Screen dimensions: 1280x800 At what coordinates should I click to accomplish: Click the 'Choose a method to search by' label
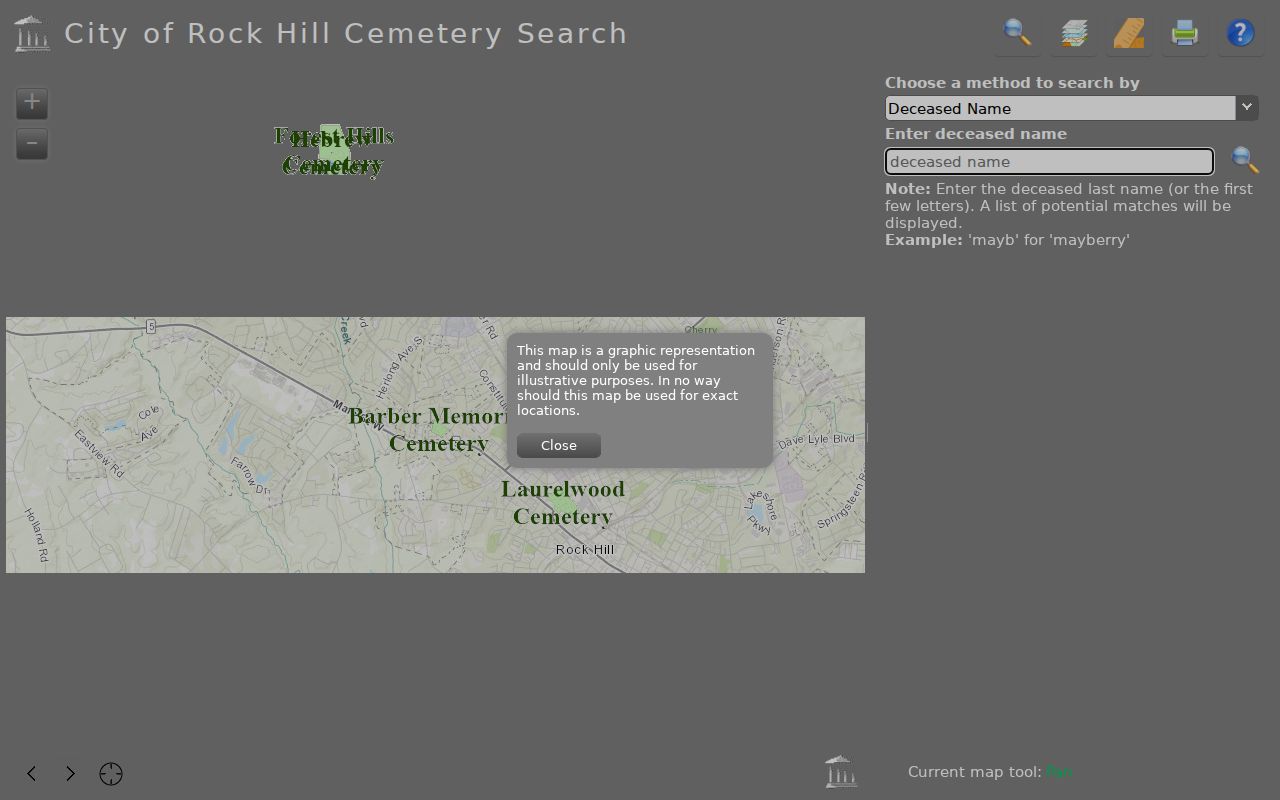tap(1012, 83)
